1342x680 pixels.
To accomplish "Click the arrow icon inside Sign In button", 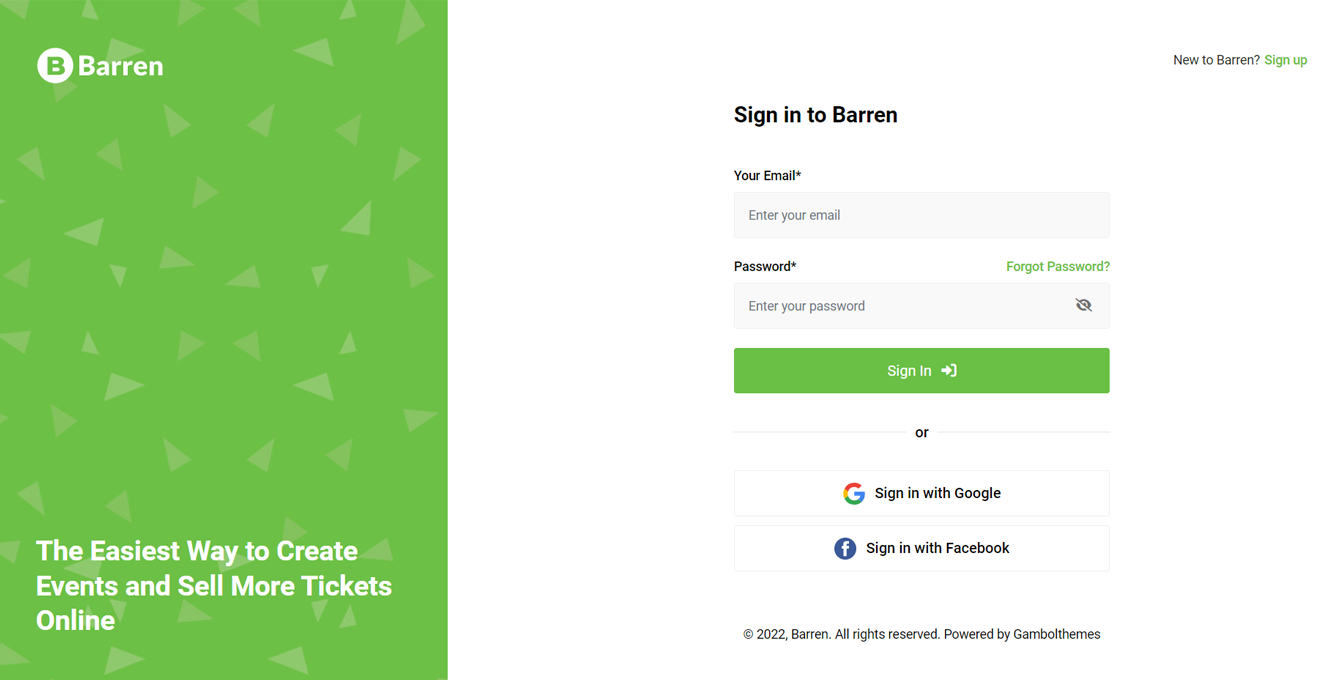I will (949, 371).
